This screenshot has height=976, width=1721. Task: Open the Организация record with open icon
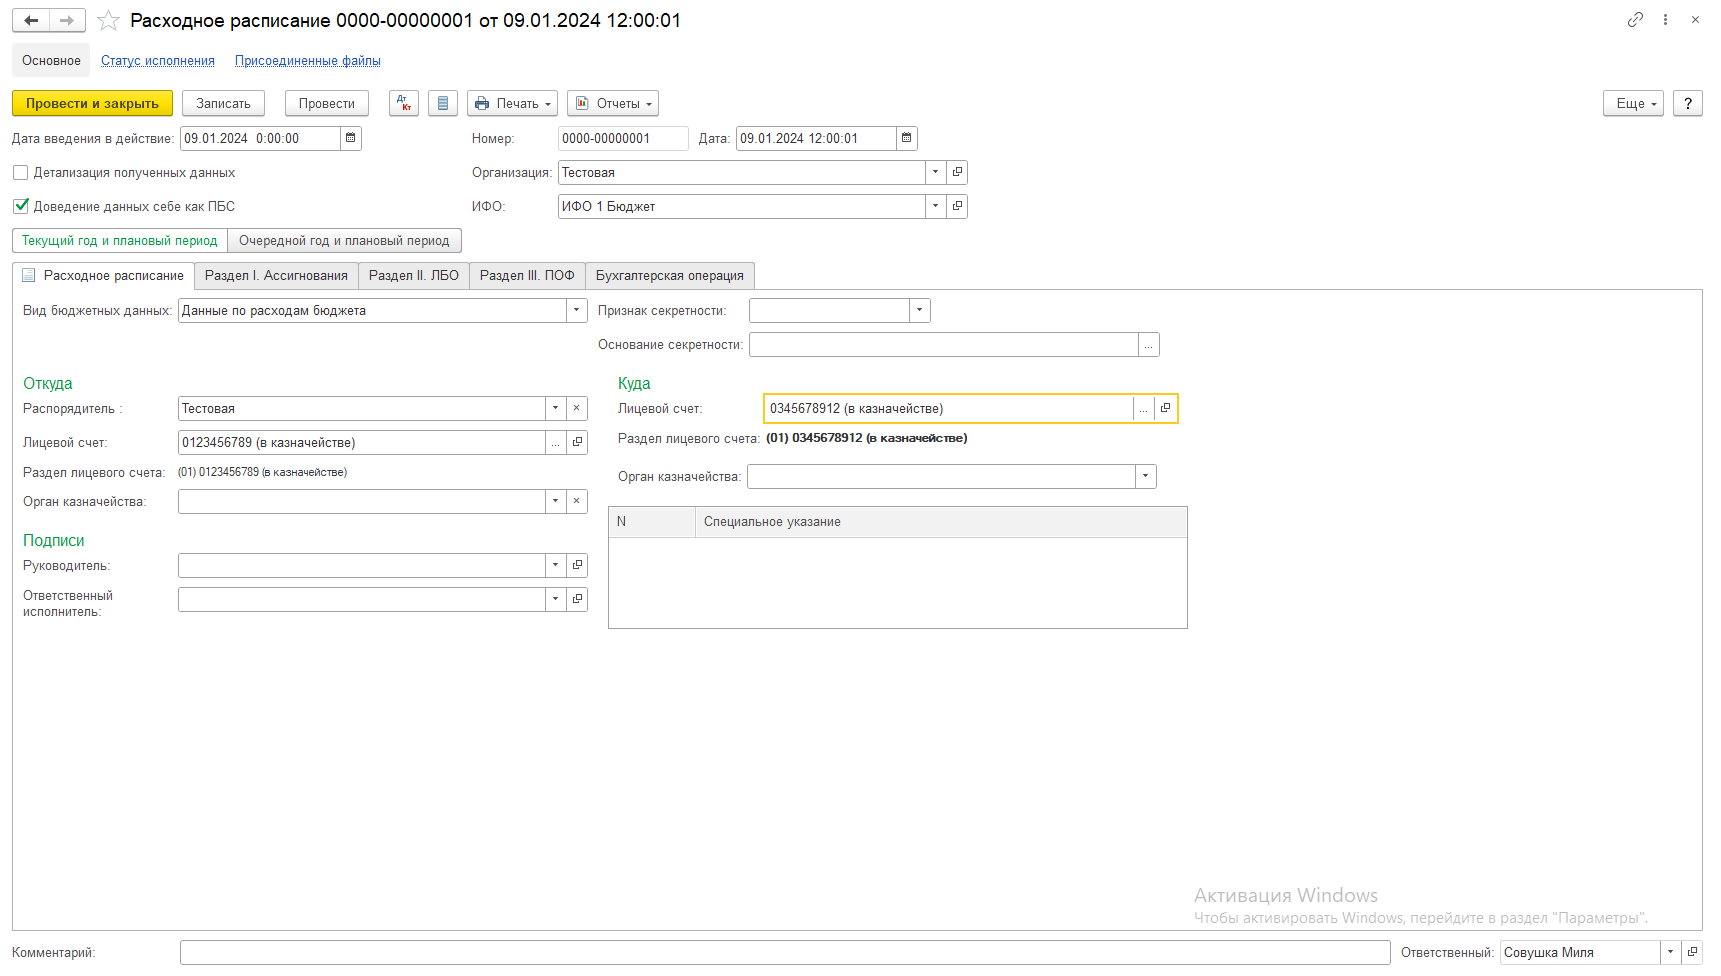(x=957, y=172)
